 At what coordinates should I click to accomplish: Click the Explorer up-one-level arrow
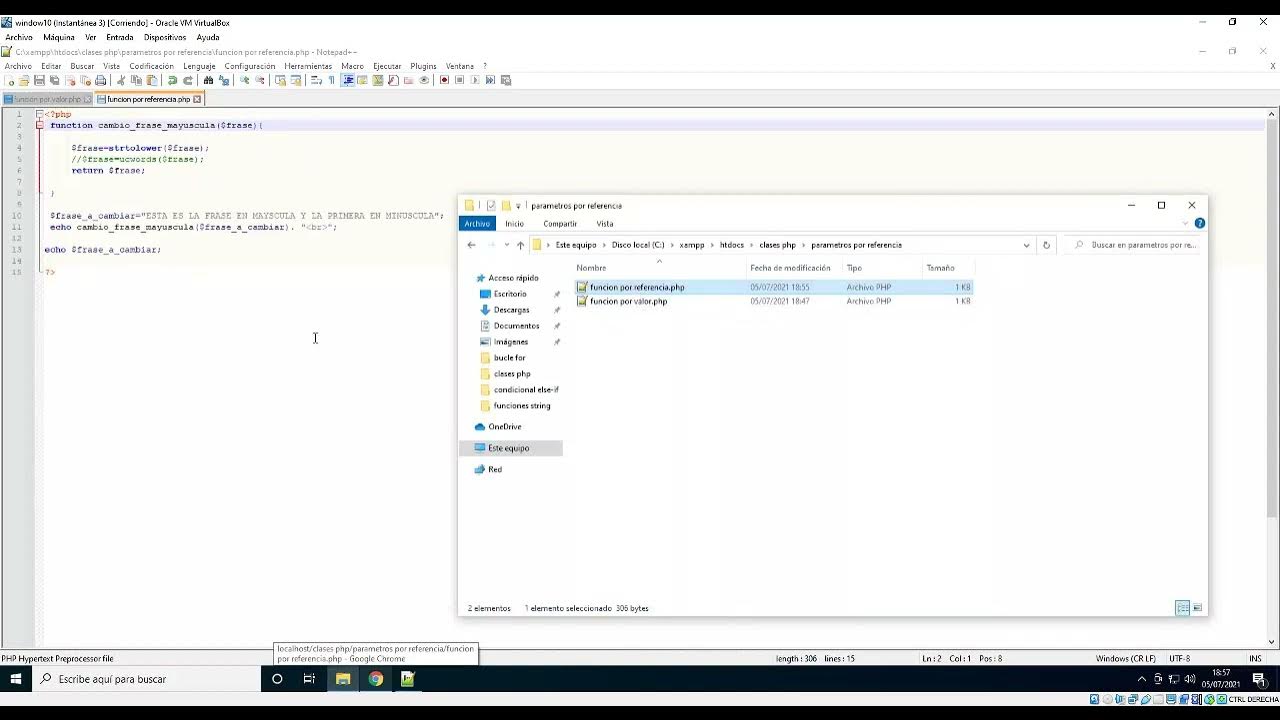[x=520, y=245]
